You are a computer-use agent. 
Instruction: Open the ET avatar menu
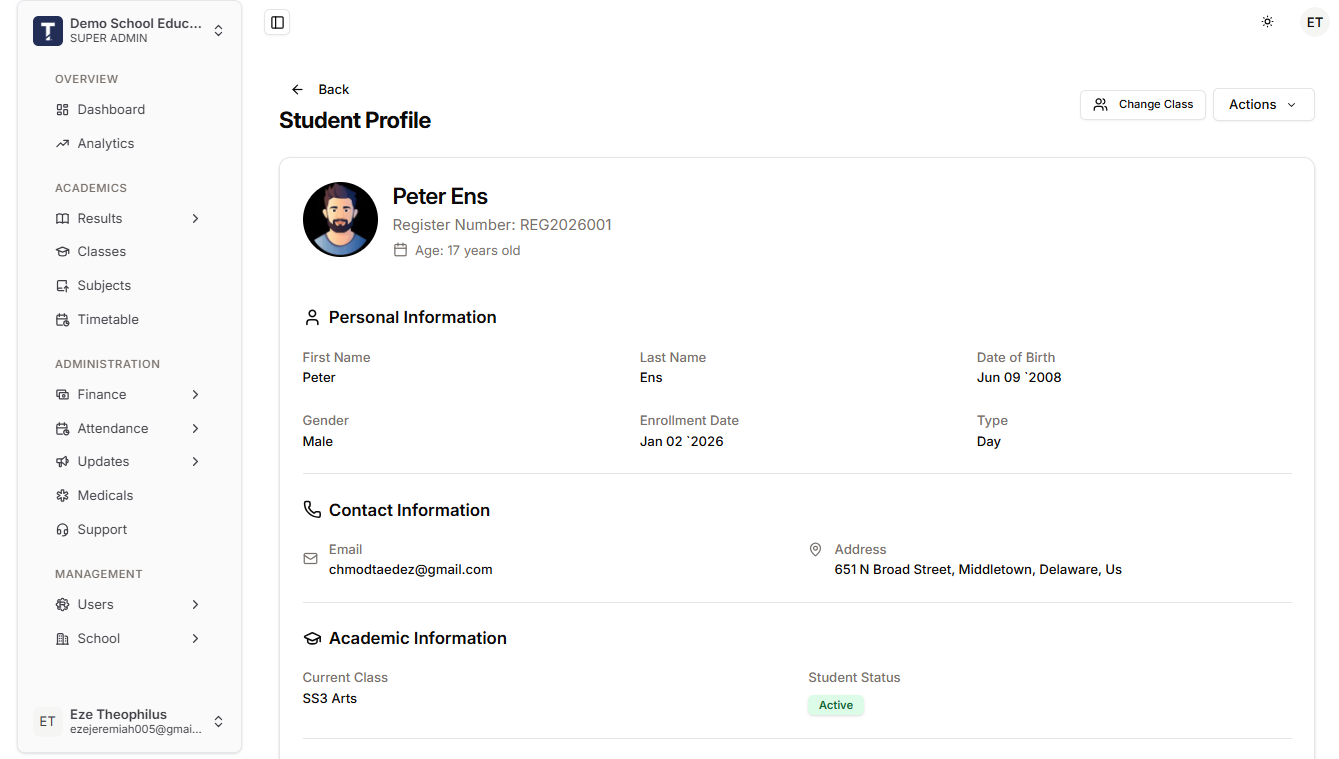point(1314,22)
